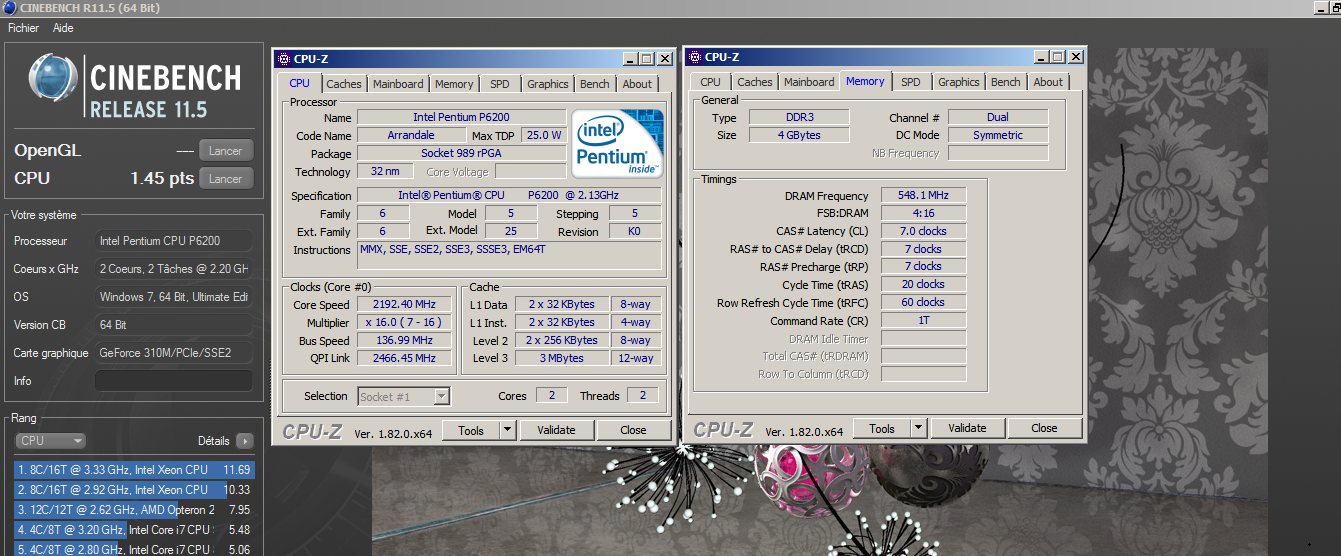Screen dimensions: 1341x556
Task: Minimize the right CPU-Z window
Action: tap(1042, 57)
